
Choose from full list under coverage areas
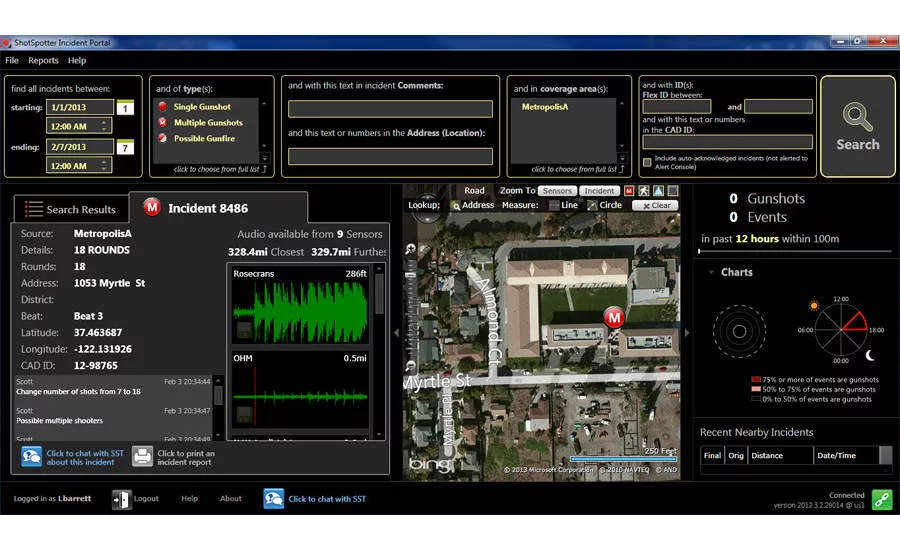pos(577,169)
